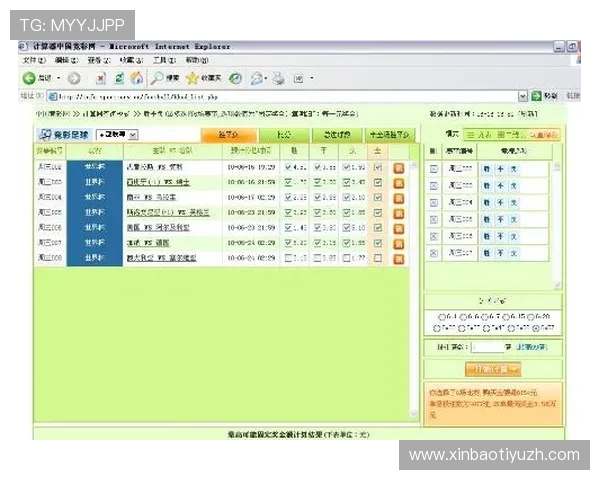Click the Stop loading icon with red X
Screen dimensions: 600x480
coord(101,78)
